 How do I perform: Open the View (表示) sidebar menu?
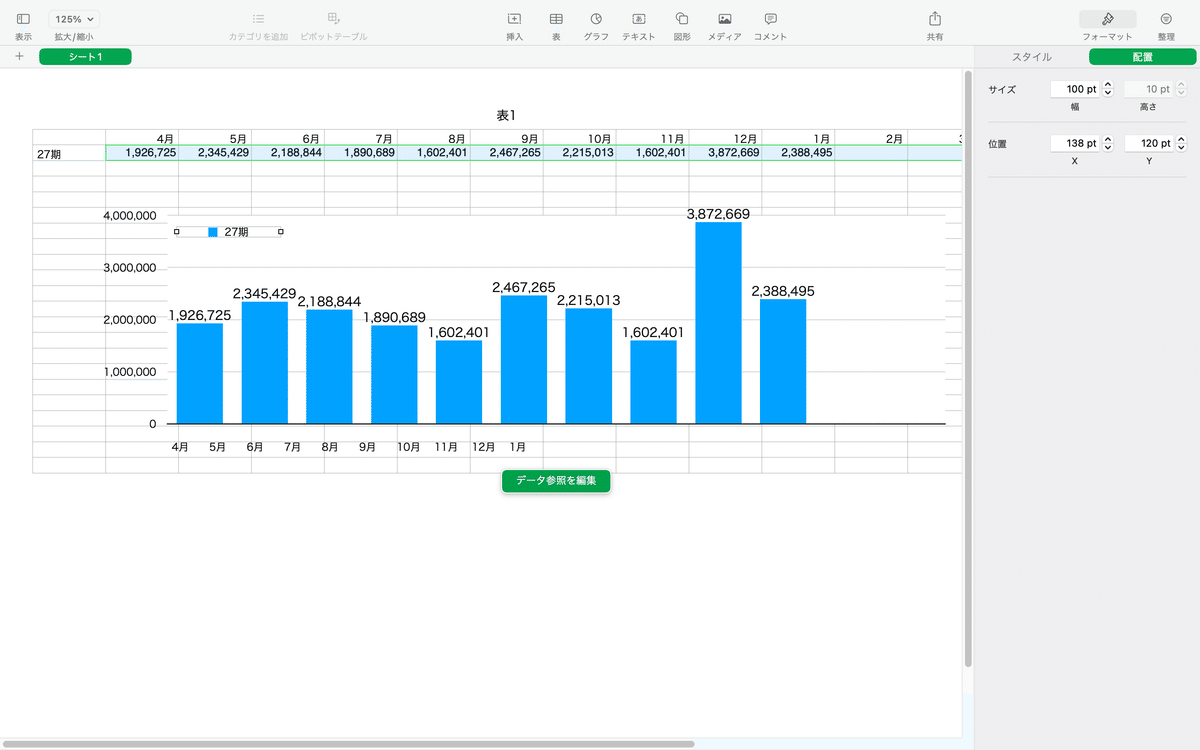point(23,19)
